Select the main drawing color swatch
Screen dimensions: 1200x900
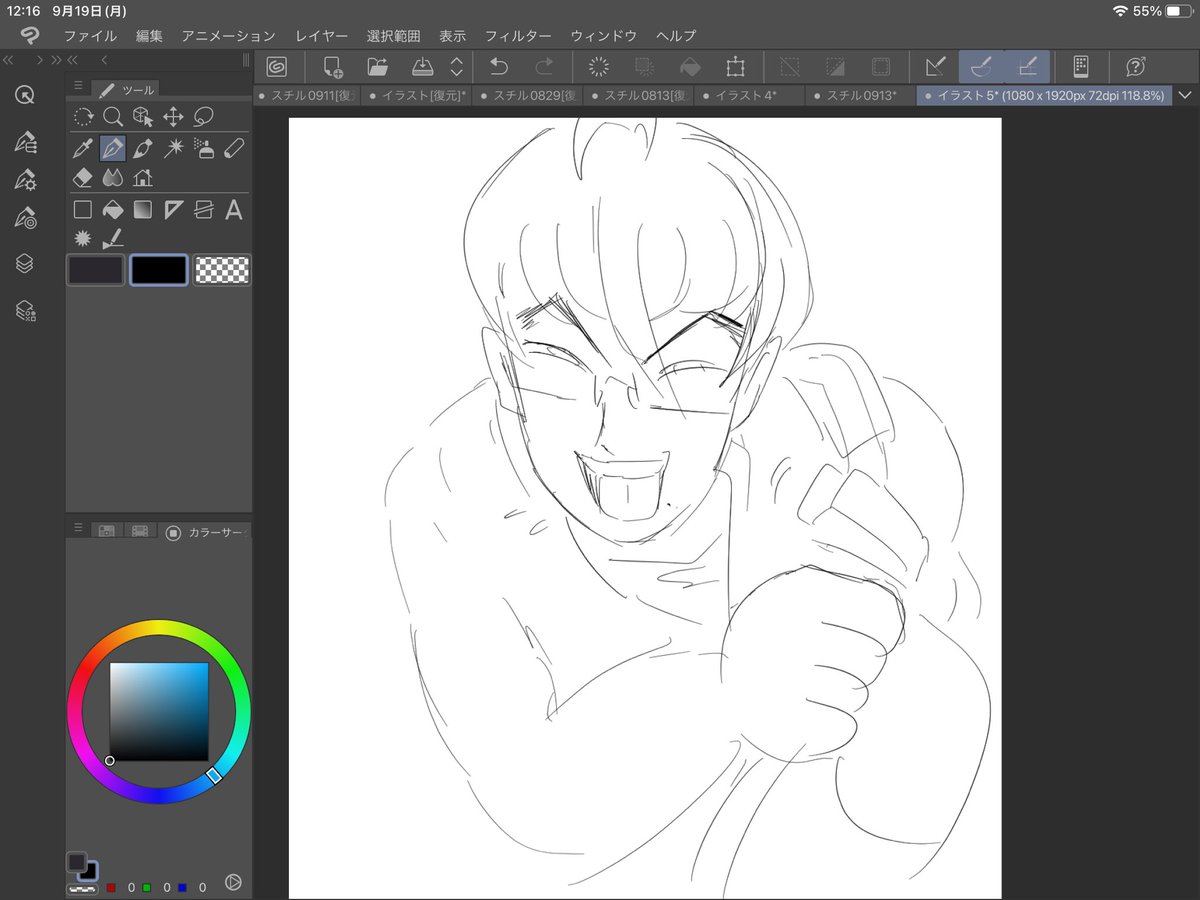pyautogui.click(x=96, y=270)
